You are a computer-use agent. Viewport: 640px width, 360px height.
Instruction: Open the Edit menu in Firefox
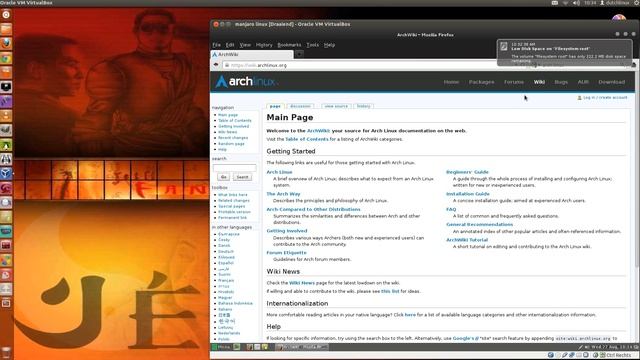click(230, 45)
